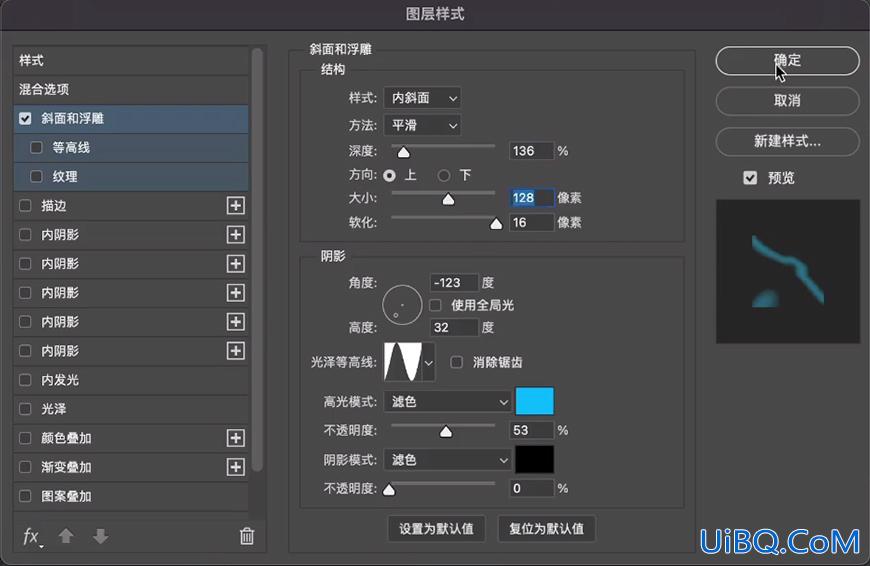Open the 光泽等高线 contour thumbnail
Screen dimensions: 870x566
click(403, 362)
